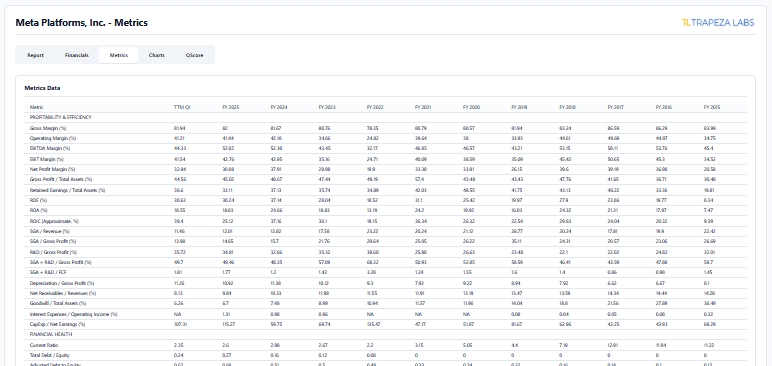The width and height of the screenshot is (772, 366).
Task: Go to the QScore tab
Action: [x=194, y=55]
